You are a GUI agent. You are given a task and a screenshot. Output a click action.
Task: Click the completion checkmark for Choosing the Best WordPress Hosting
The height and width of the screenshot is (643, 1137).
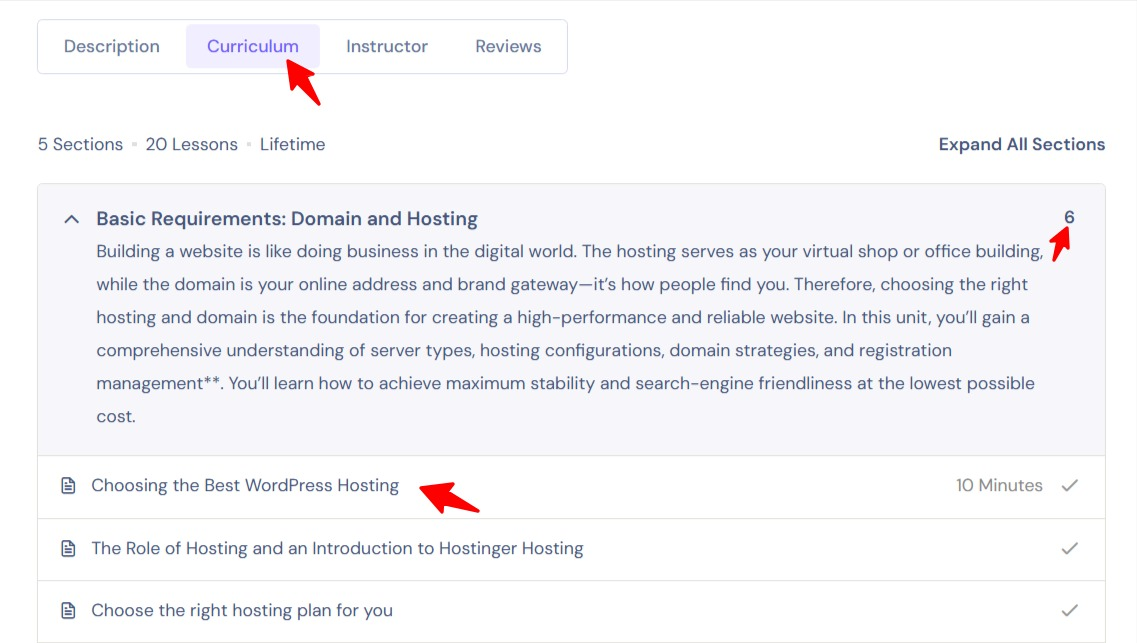pyautogui.click(x=1070, y=486)
